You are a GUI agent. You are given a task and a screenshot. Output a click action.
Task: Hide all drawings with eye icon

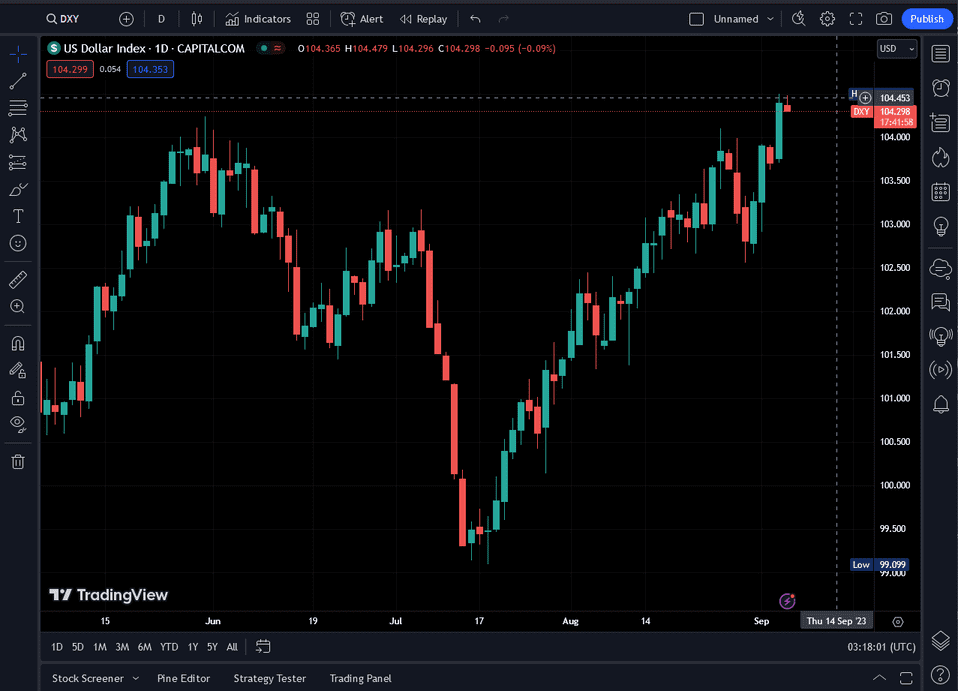[18, 424]
